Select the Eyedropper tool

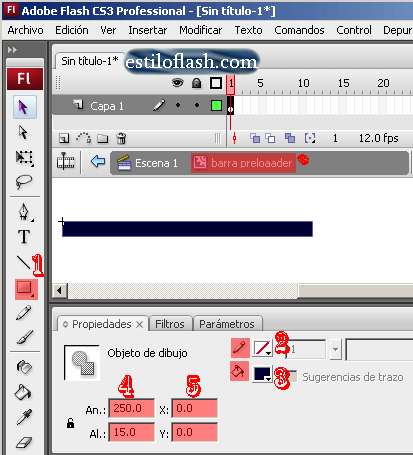[24, 417]
